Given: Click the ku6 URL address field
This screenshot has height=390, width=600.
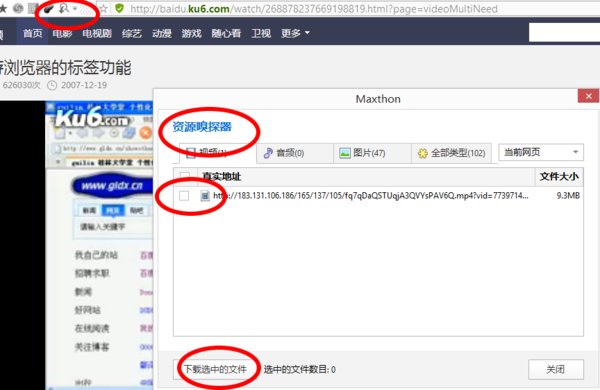Looking at the screenshot, I should (314, 9).
